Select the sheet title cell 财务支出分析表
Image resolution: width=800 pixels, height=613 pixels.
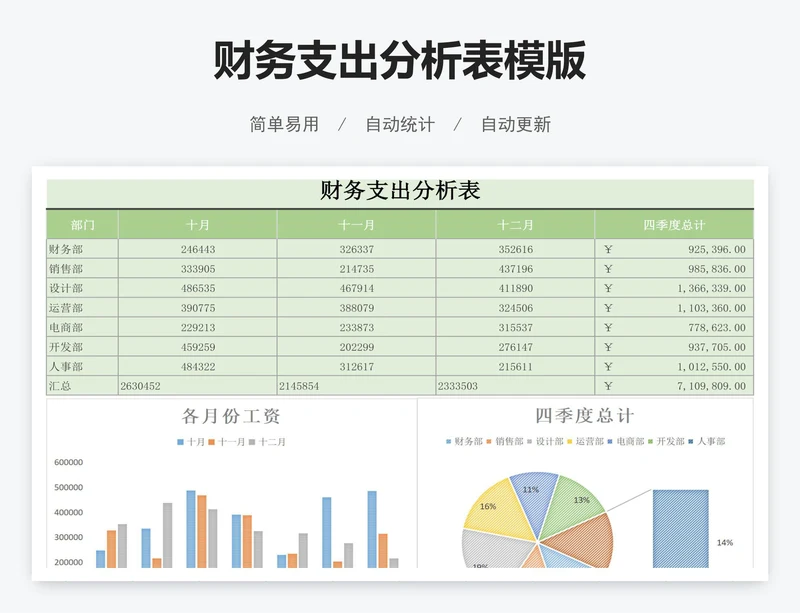(400, 191)
